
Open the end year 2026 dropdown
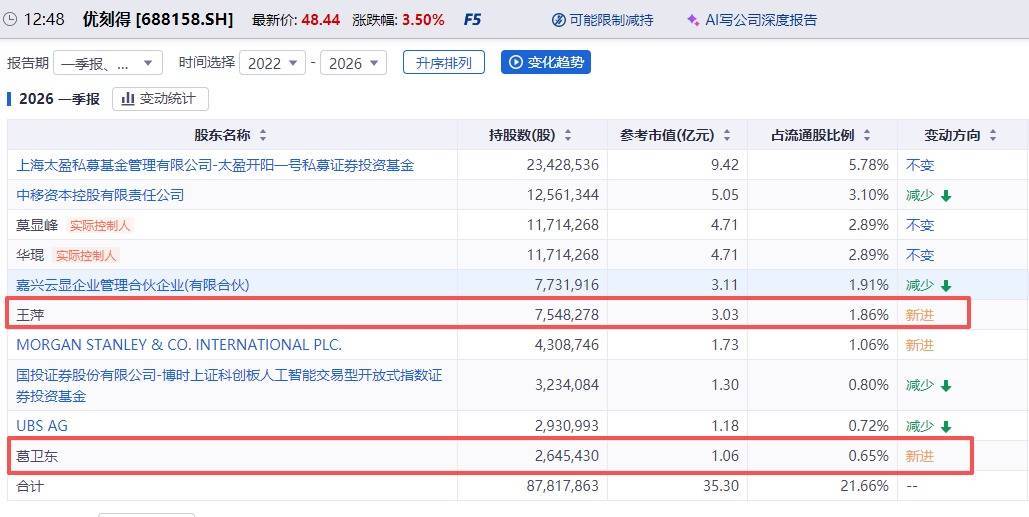click(354, 63)
